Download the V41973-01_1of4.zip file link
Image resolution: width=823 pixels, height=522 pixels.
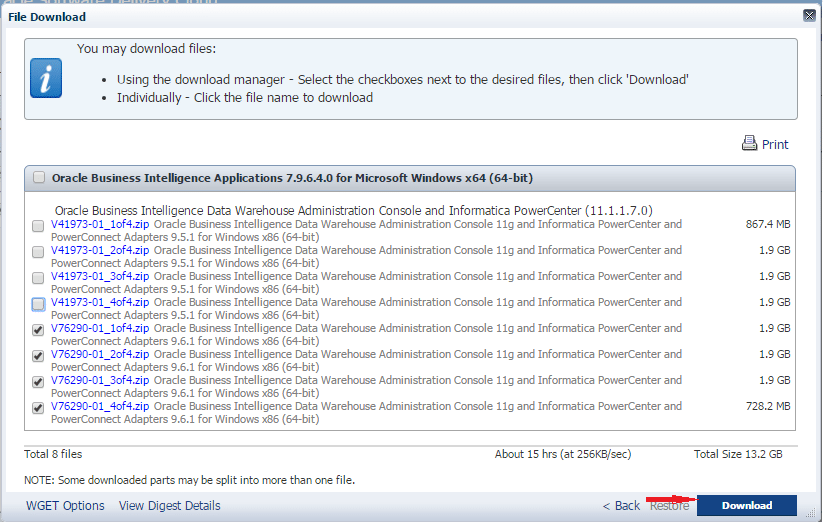pyautogui.click(x=100, y=224)
